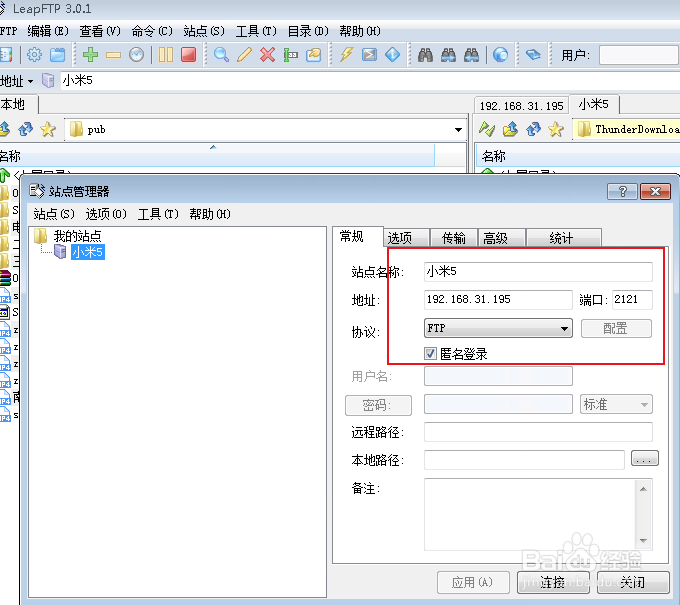The height and width of the screenshot is (605, 680).
Task: Switch to the 高级 tab
Action: tap(502, 238)
